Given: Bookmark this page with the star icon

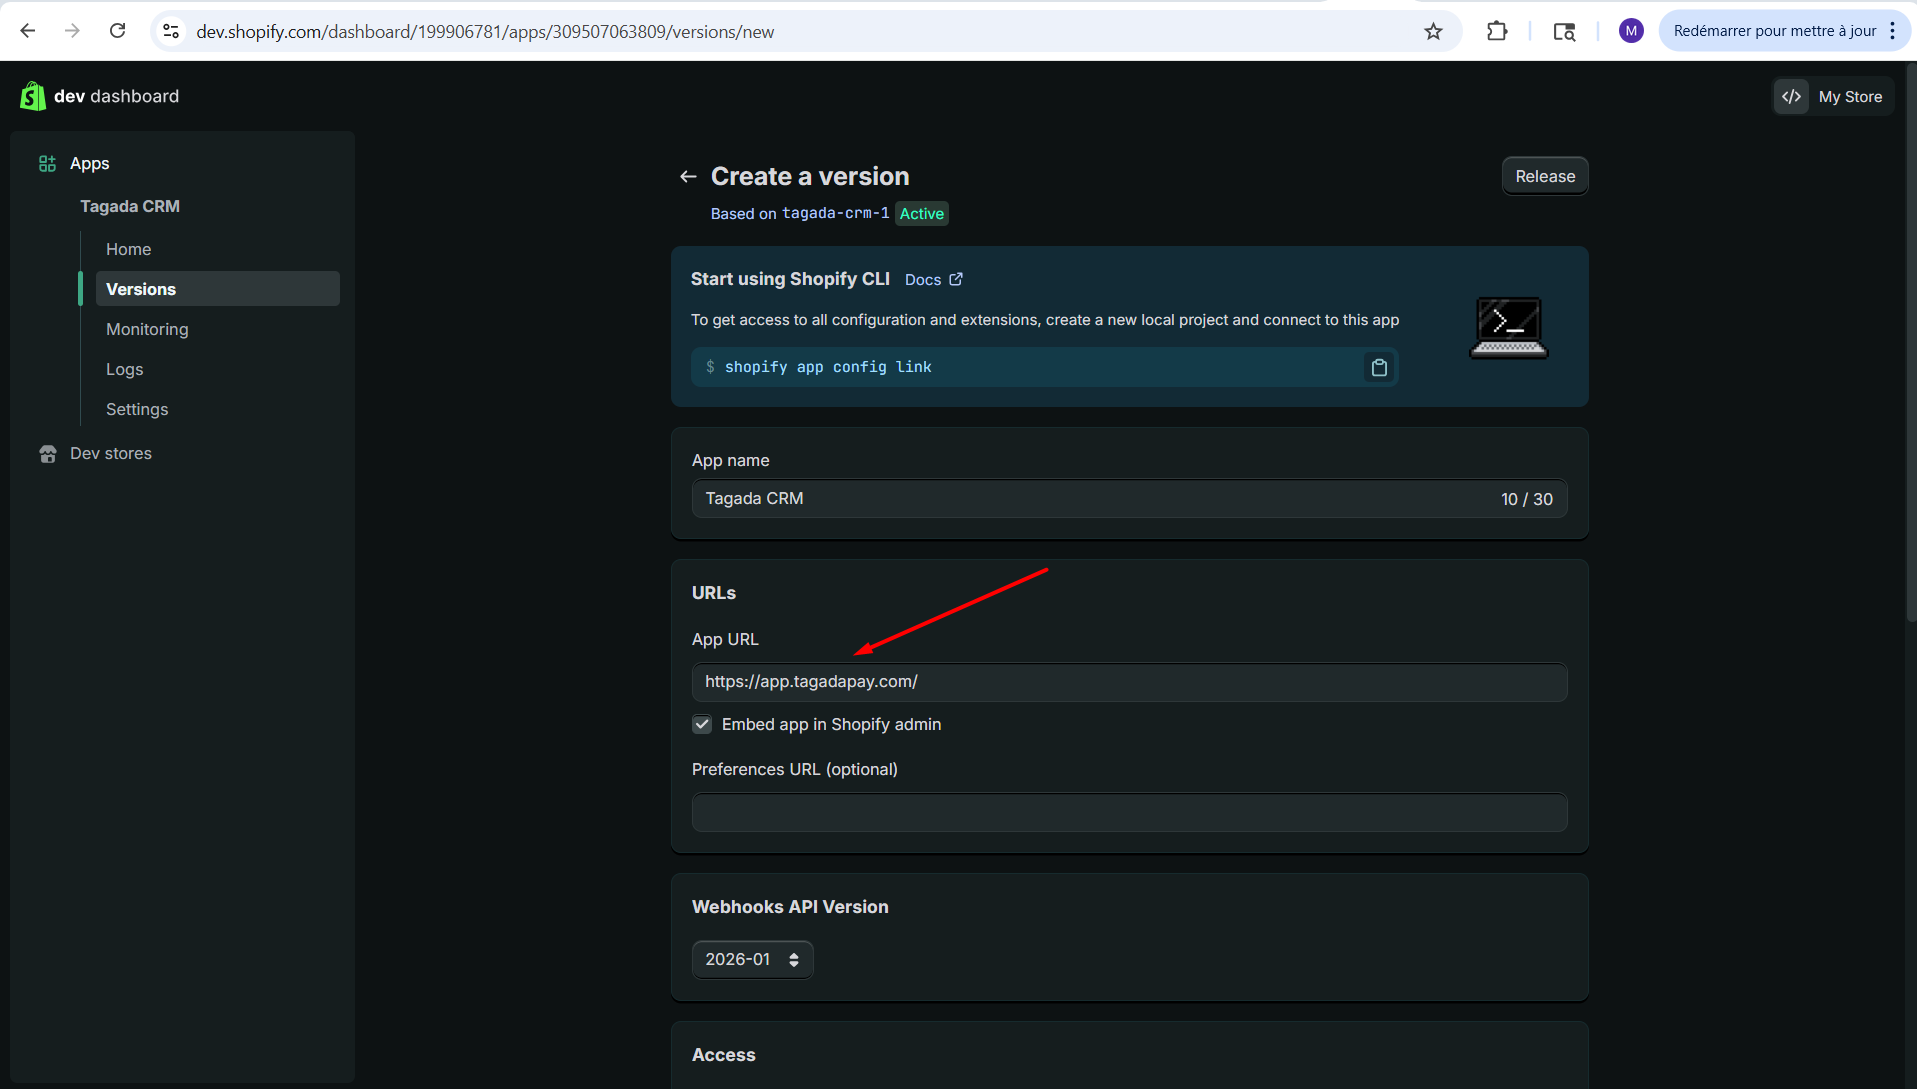Looking at the screenshot, I should pyautogui.click(x=1433, y=31).
